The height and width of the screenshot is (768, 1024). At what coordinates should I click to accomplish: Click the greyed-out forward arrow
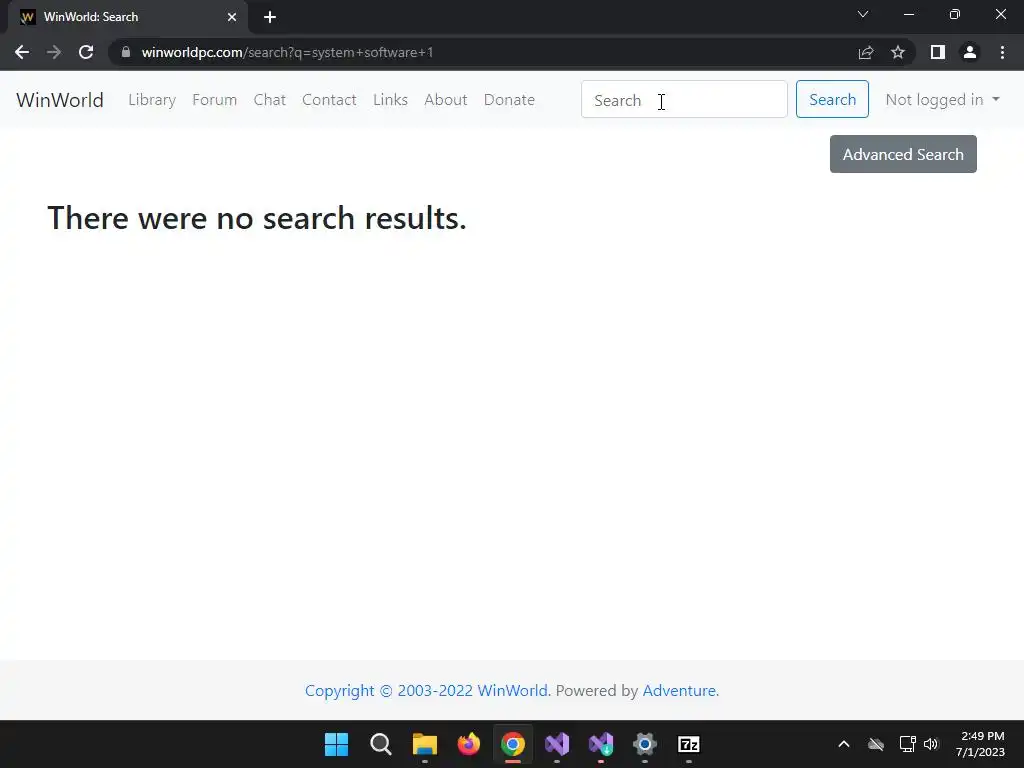(x=54, y=52)
